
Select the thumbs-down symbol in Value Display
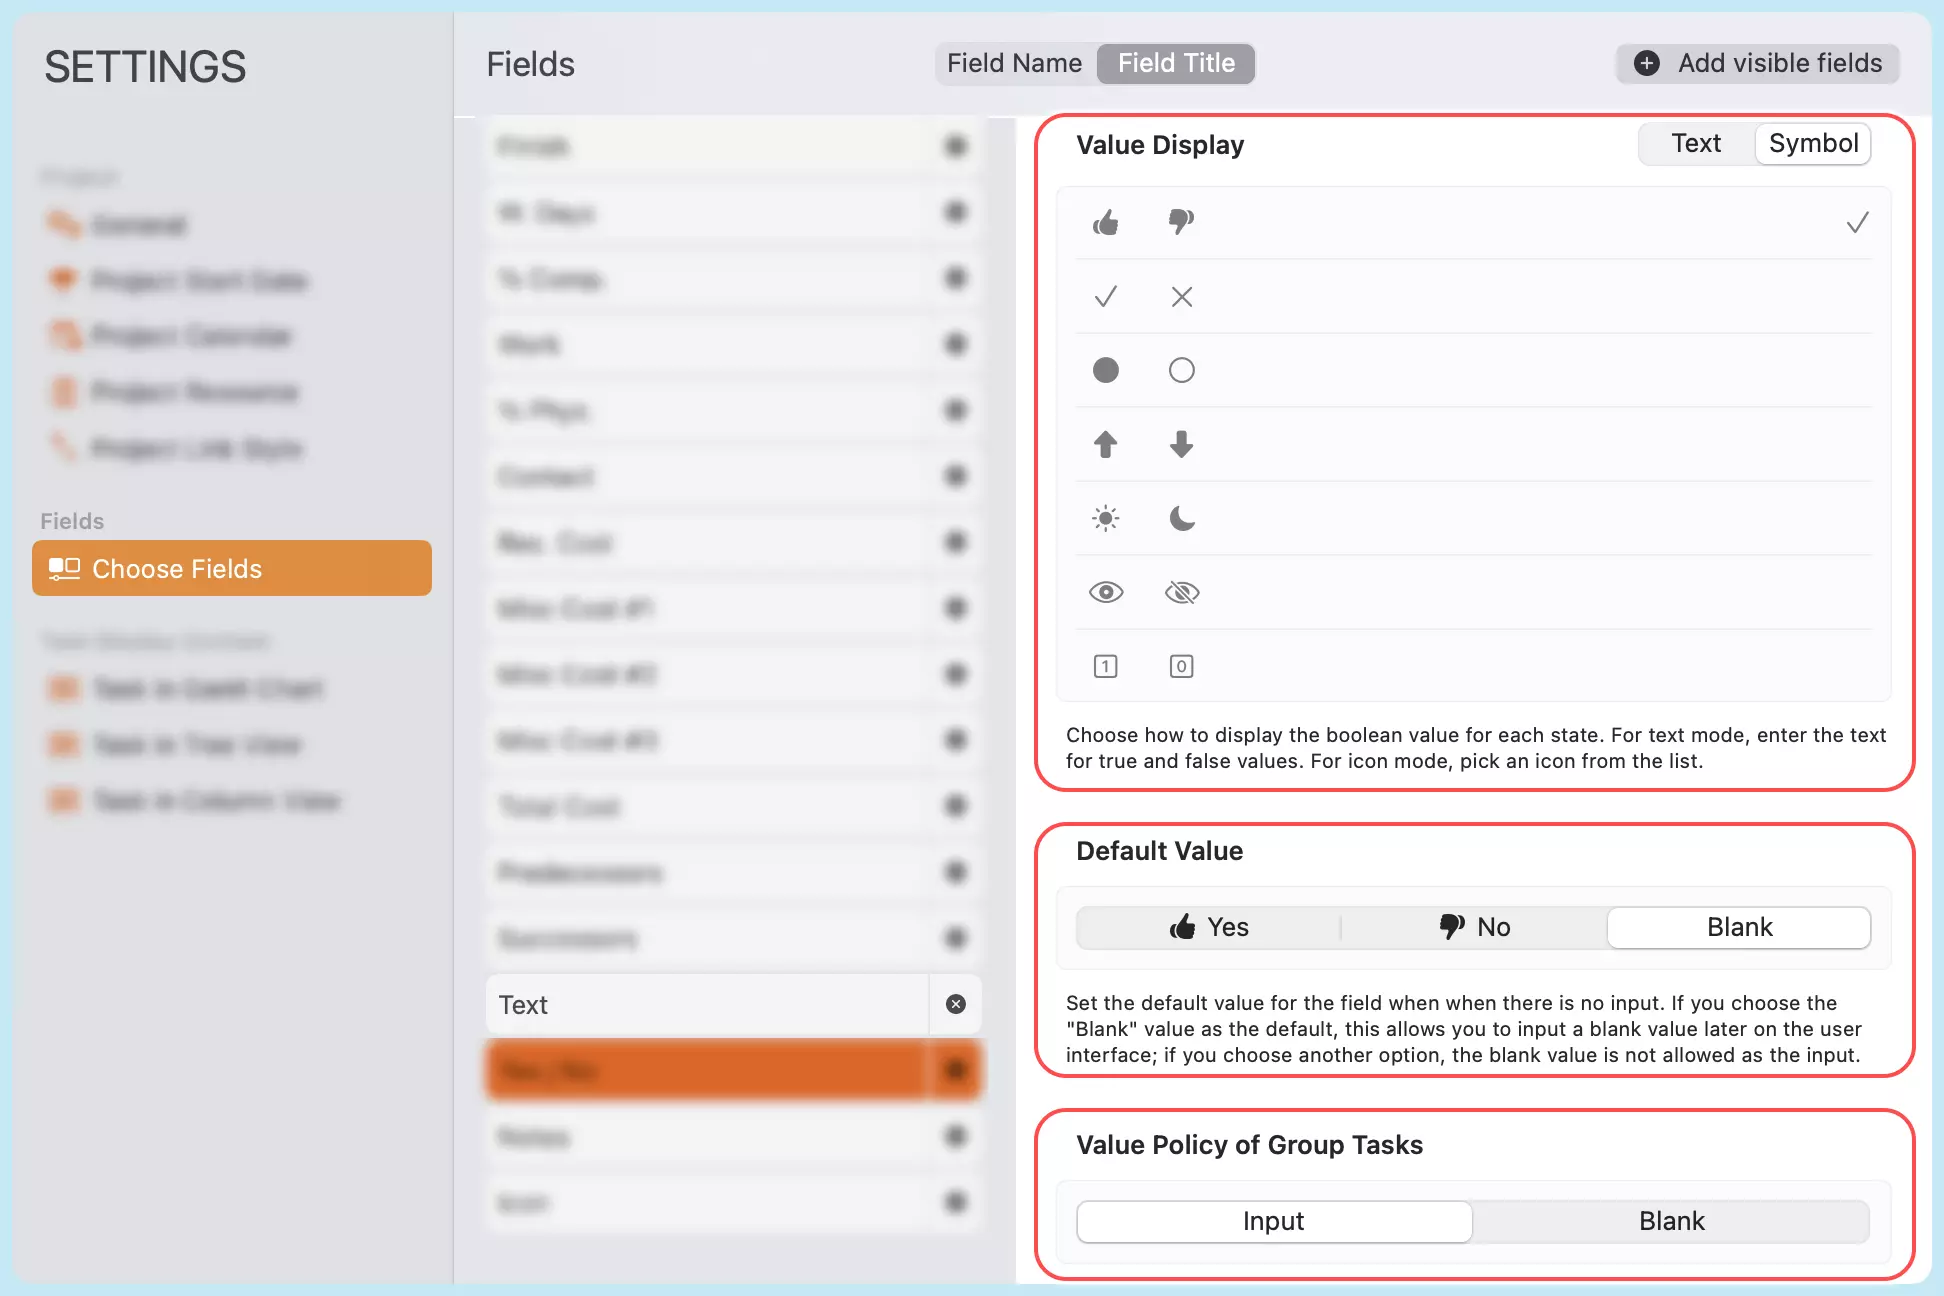coord(1181,222)
